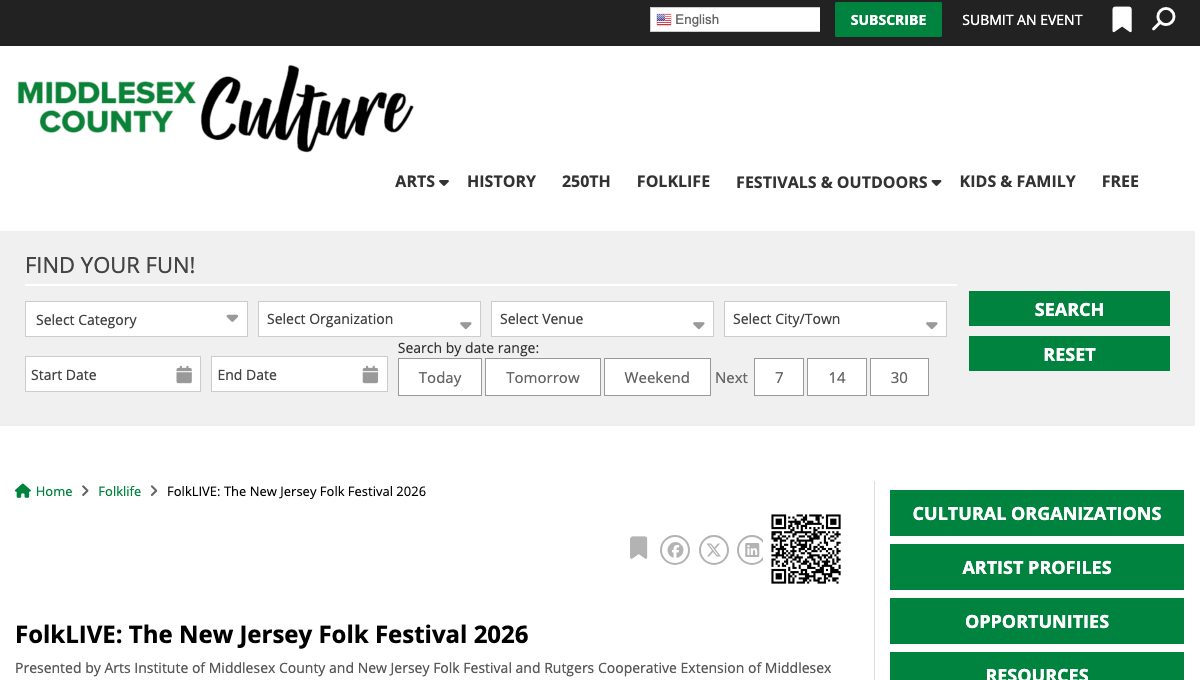Screen dimensions: 1200x680
Task: Open the Kids & Family section
Action: pos(1017,181)
